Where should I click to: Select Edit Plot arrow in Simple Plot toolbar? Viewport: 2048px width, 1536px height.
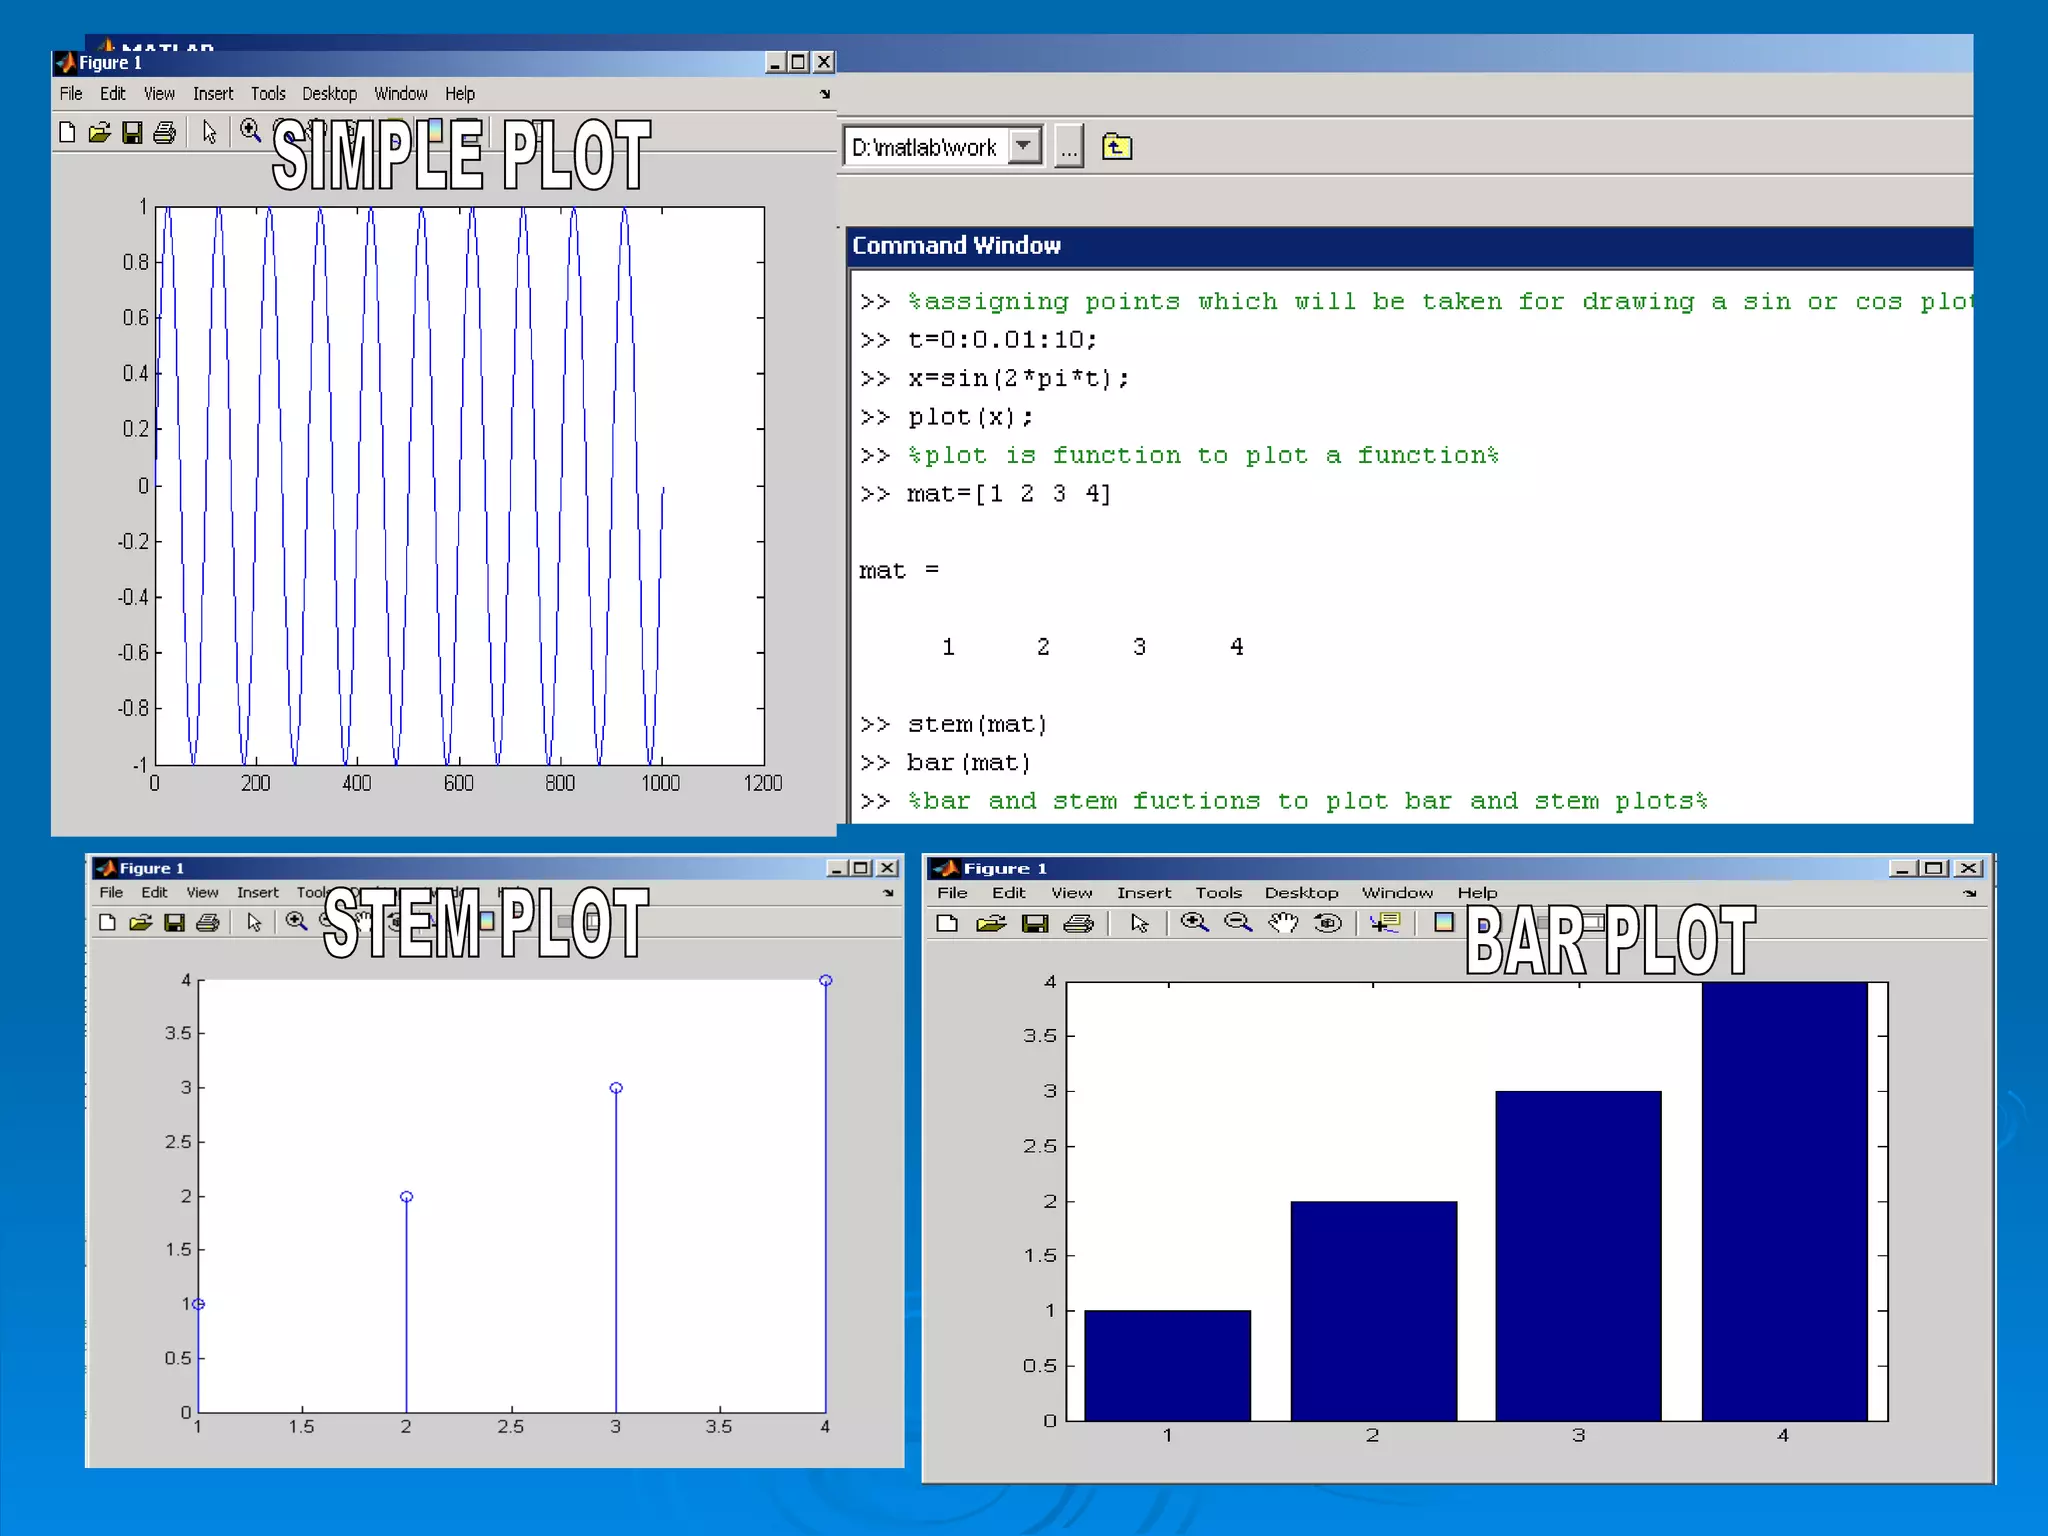[209, 132]
